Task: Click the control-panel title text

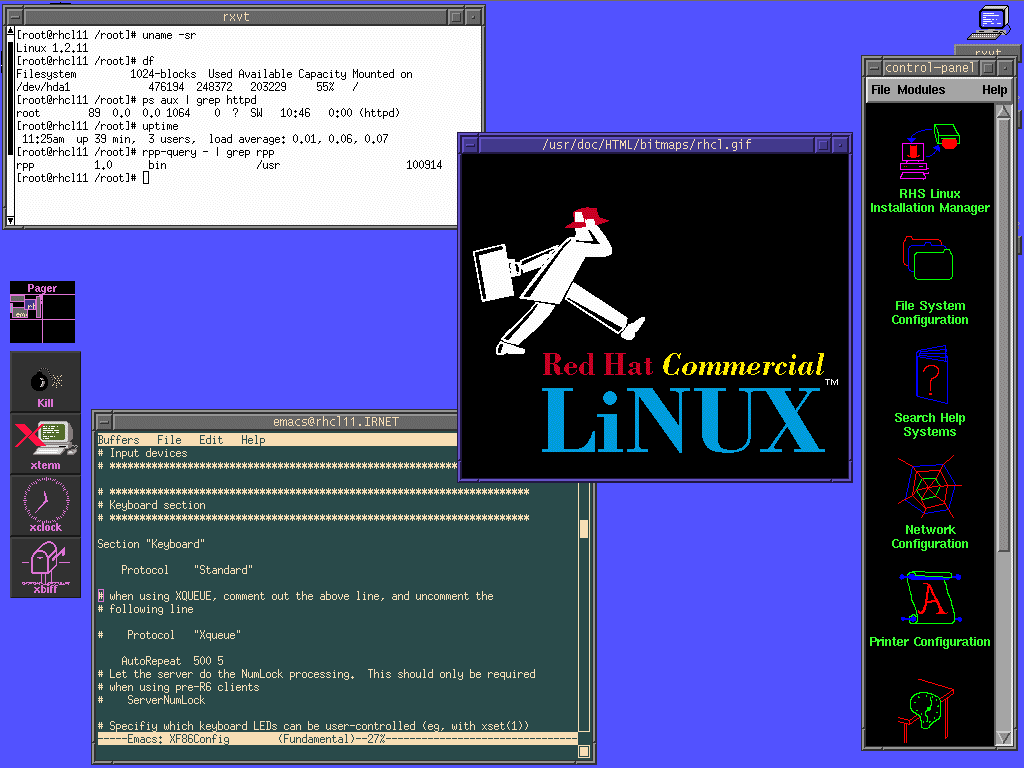Action: [x=929, y=68]
